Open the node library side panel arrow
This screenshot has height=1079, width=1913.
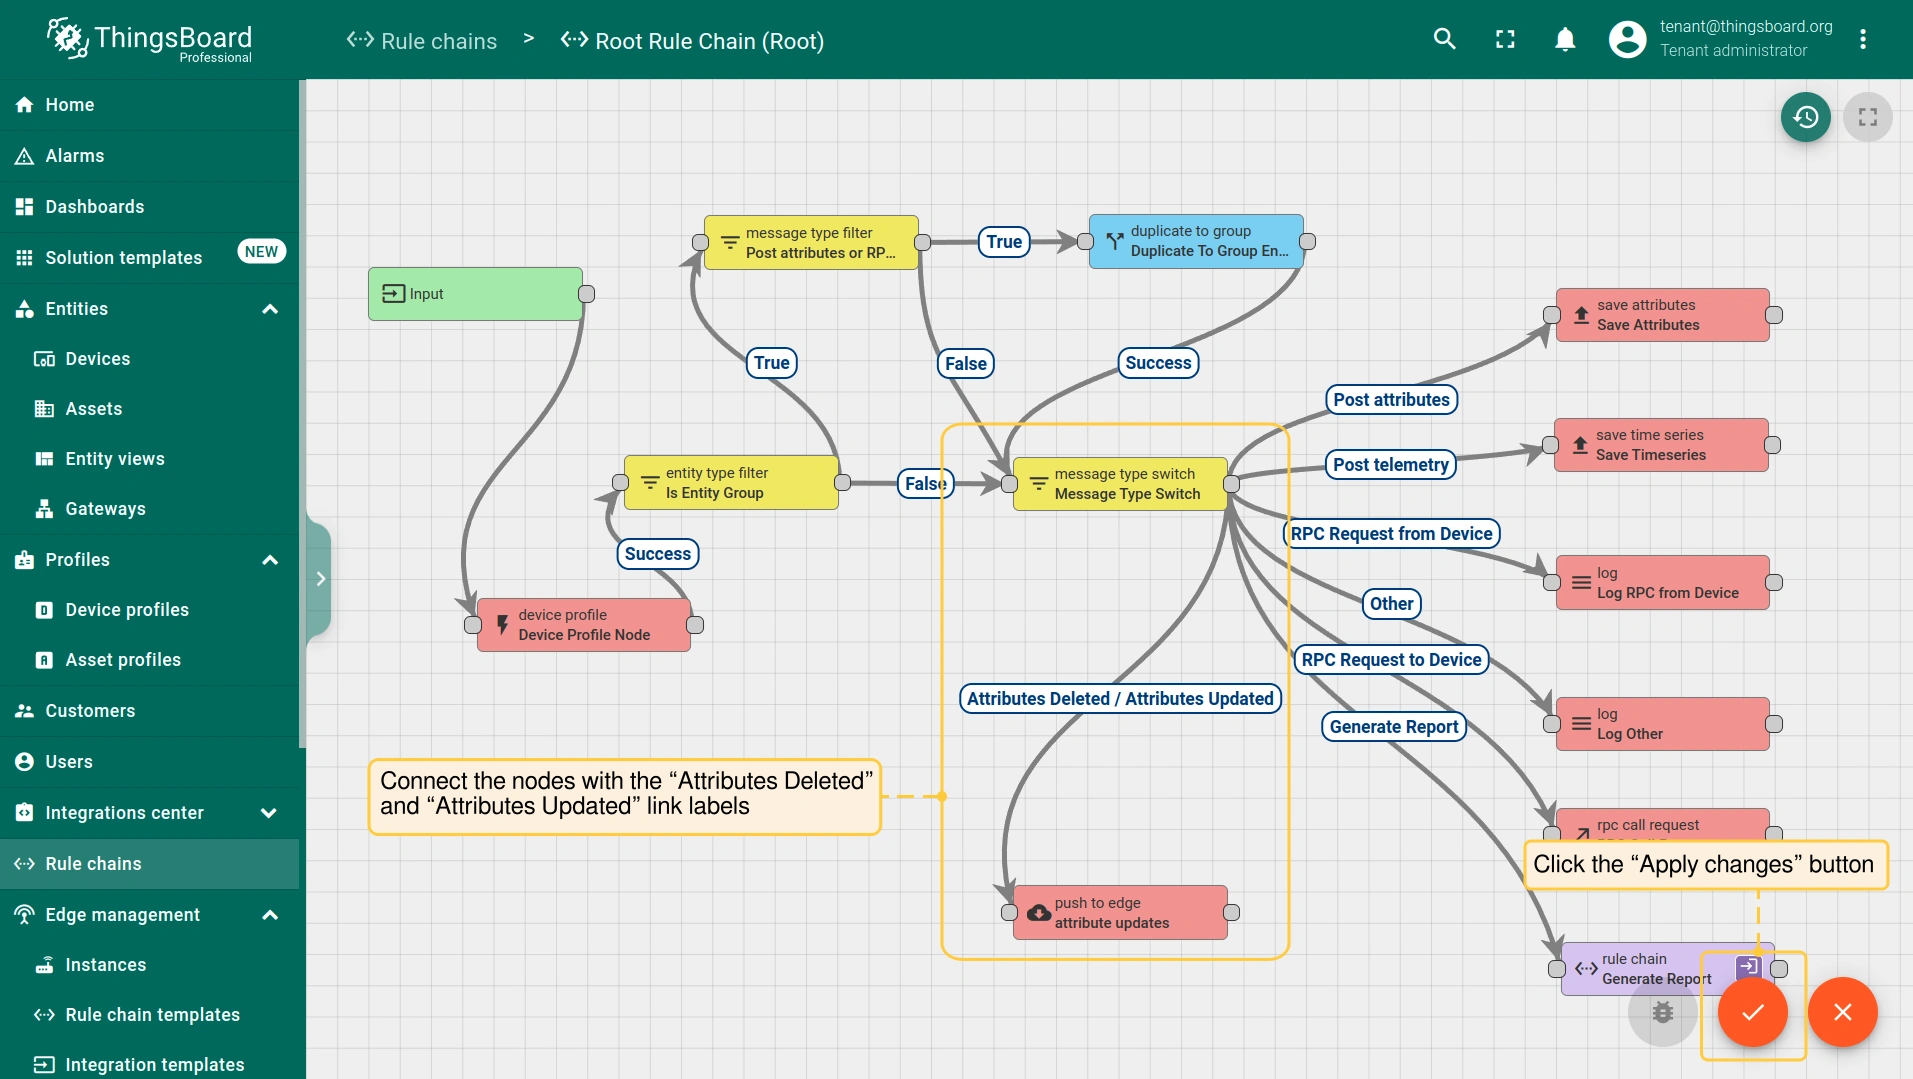coord(320,579)
